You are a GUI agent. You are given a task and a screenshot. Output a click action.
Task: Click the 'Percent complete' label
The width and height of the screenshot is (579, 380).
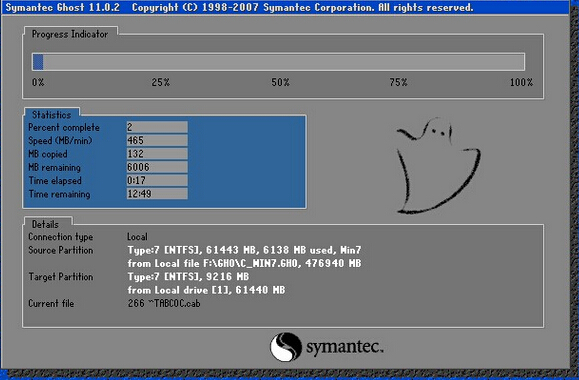(x=64, y=127)
